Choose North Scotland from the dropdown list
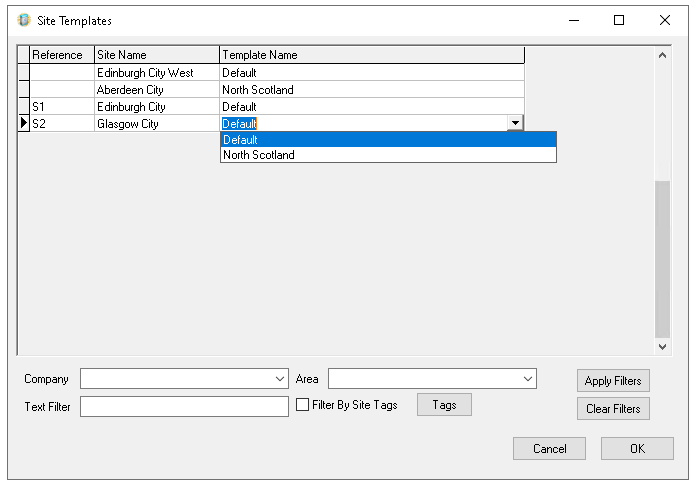The image size is (693, 485). point(387,155)
